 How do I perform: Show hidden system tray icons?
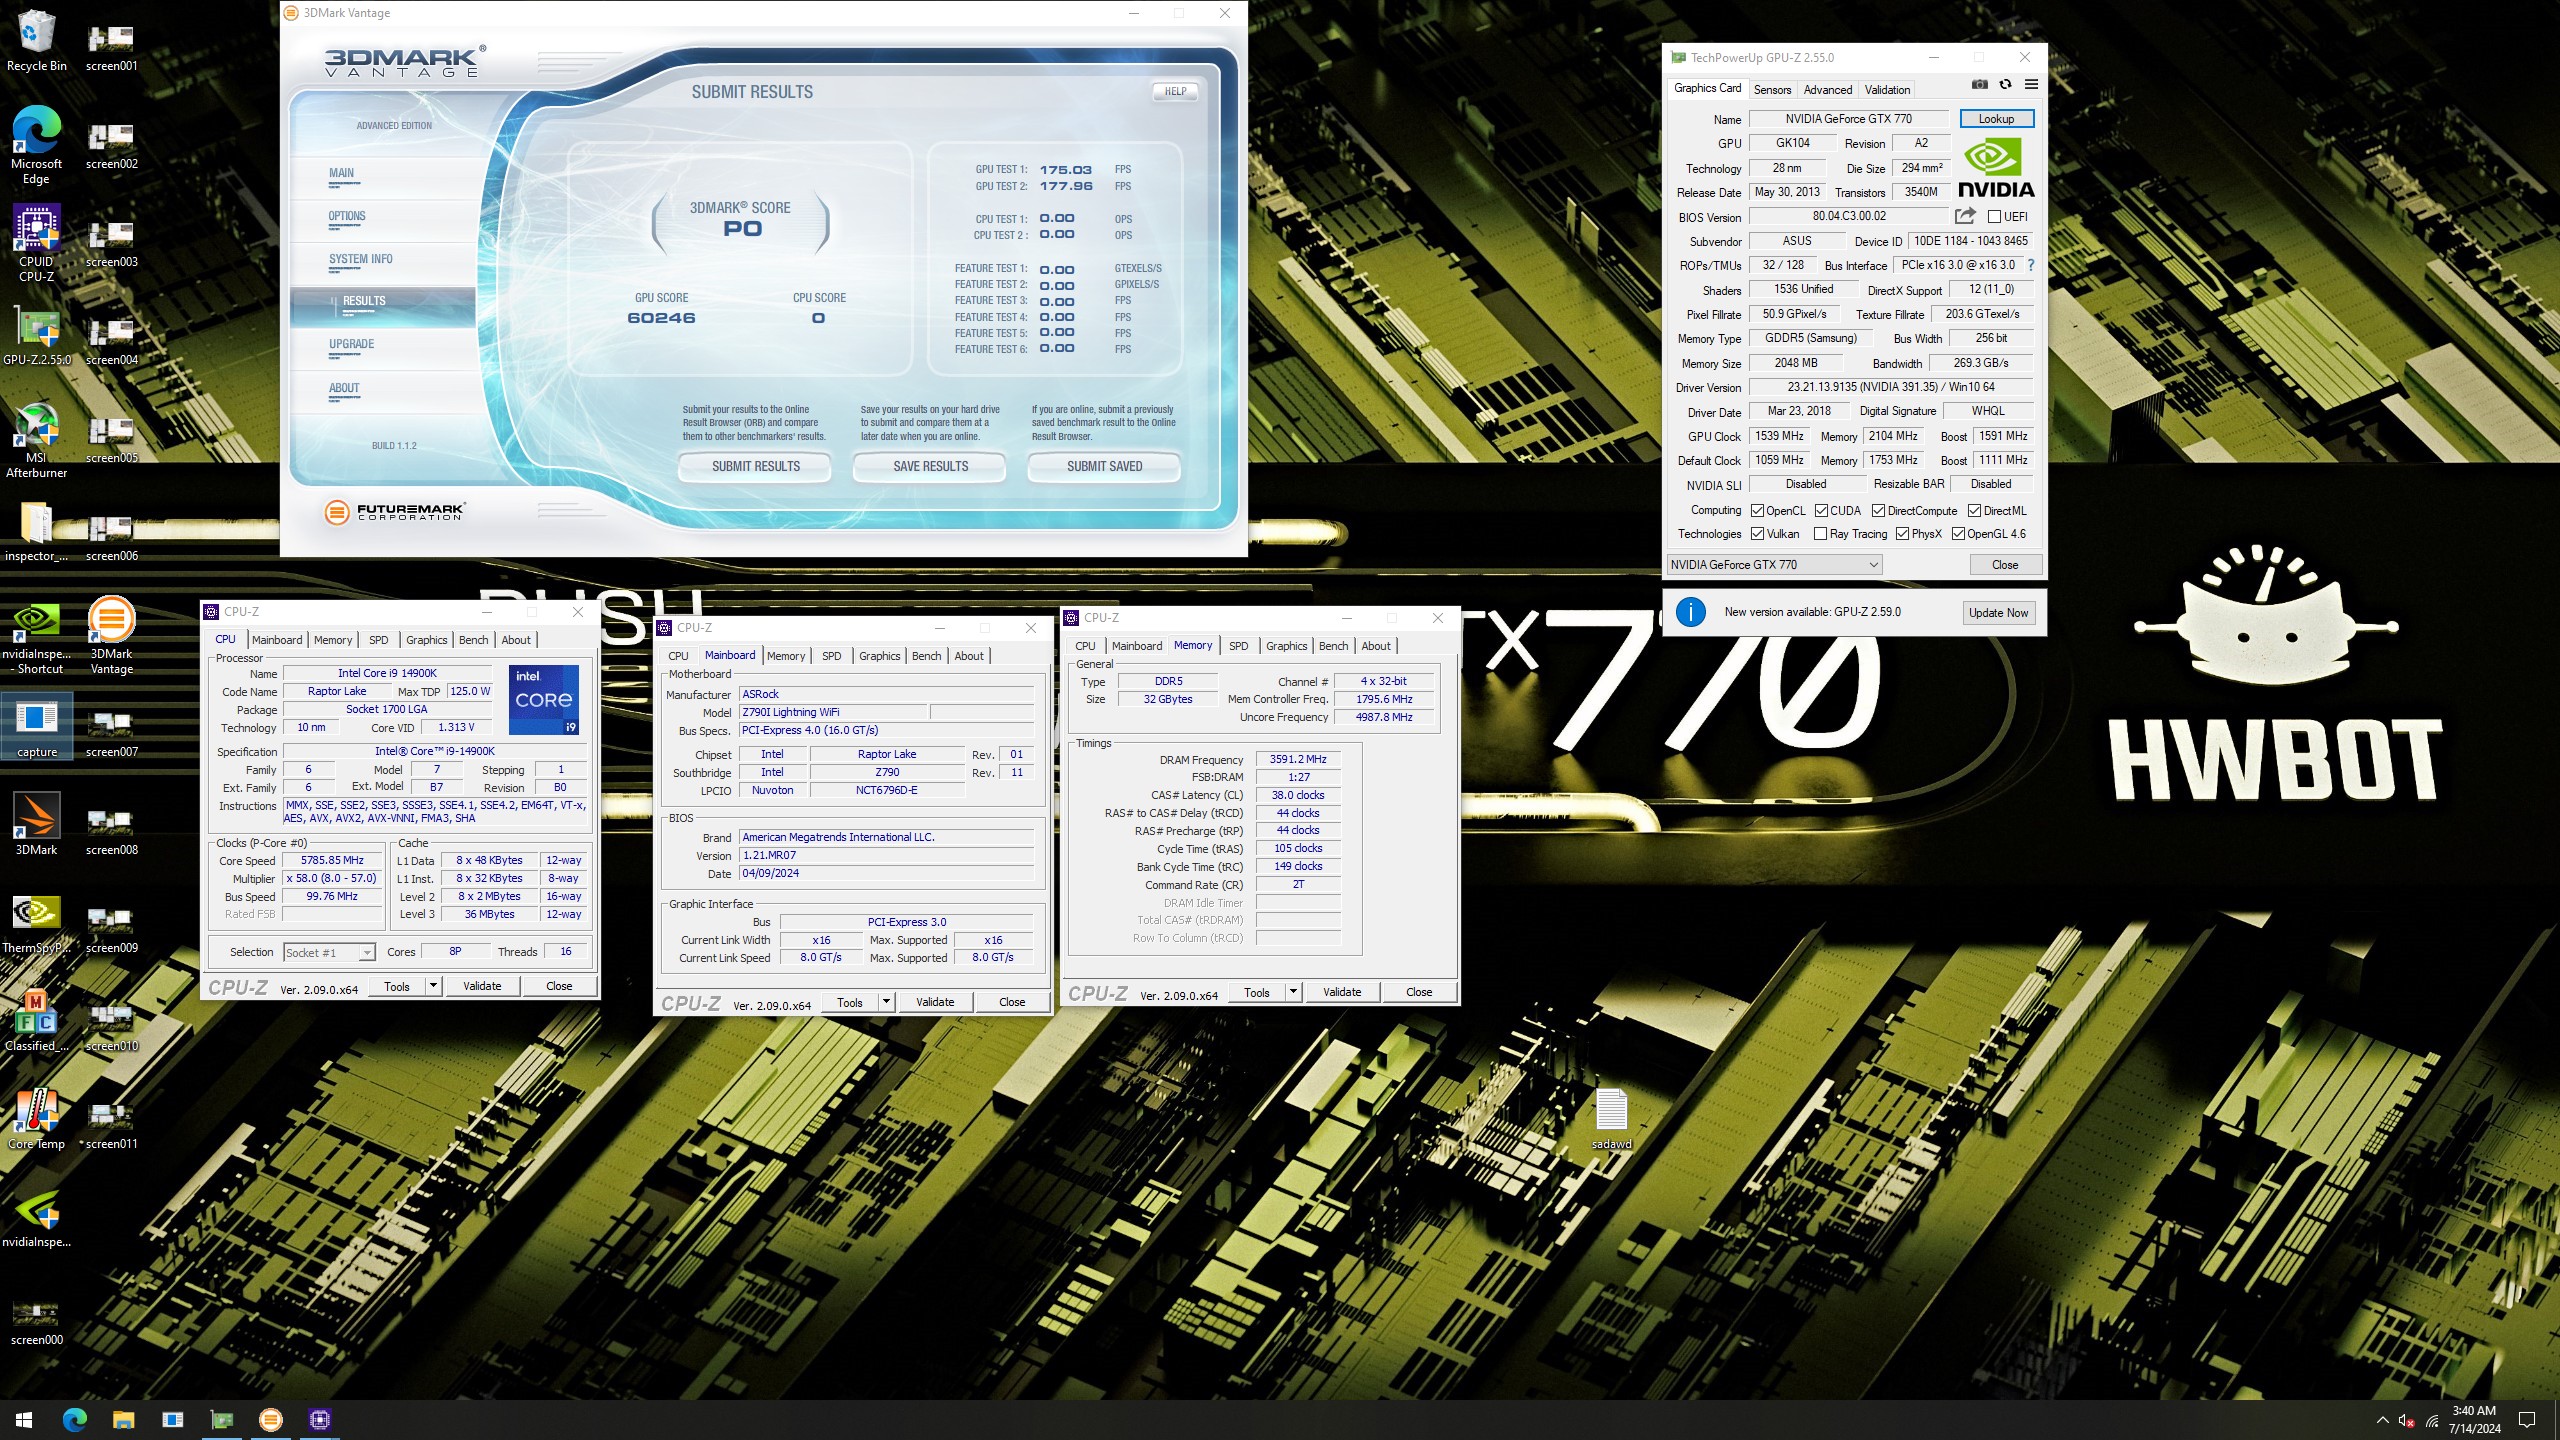[2383, 1420]
